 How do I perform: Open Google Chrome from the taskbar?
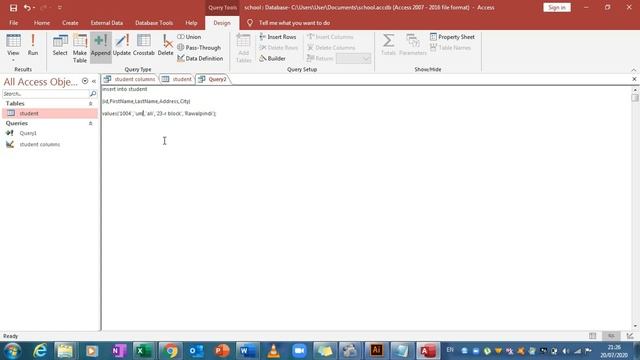pos(170,351)
